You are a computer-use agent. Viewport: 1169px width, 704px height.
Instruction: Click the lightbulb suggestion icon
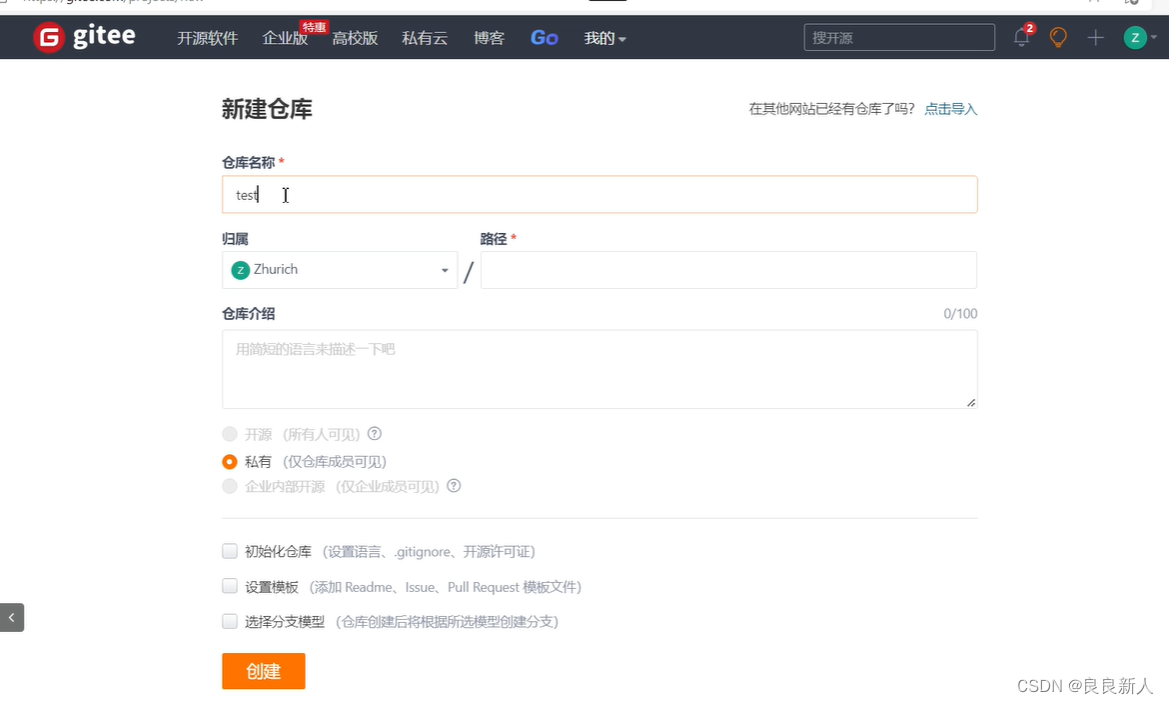point(1058,37)
